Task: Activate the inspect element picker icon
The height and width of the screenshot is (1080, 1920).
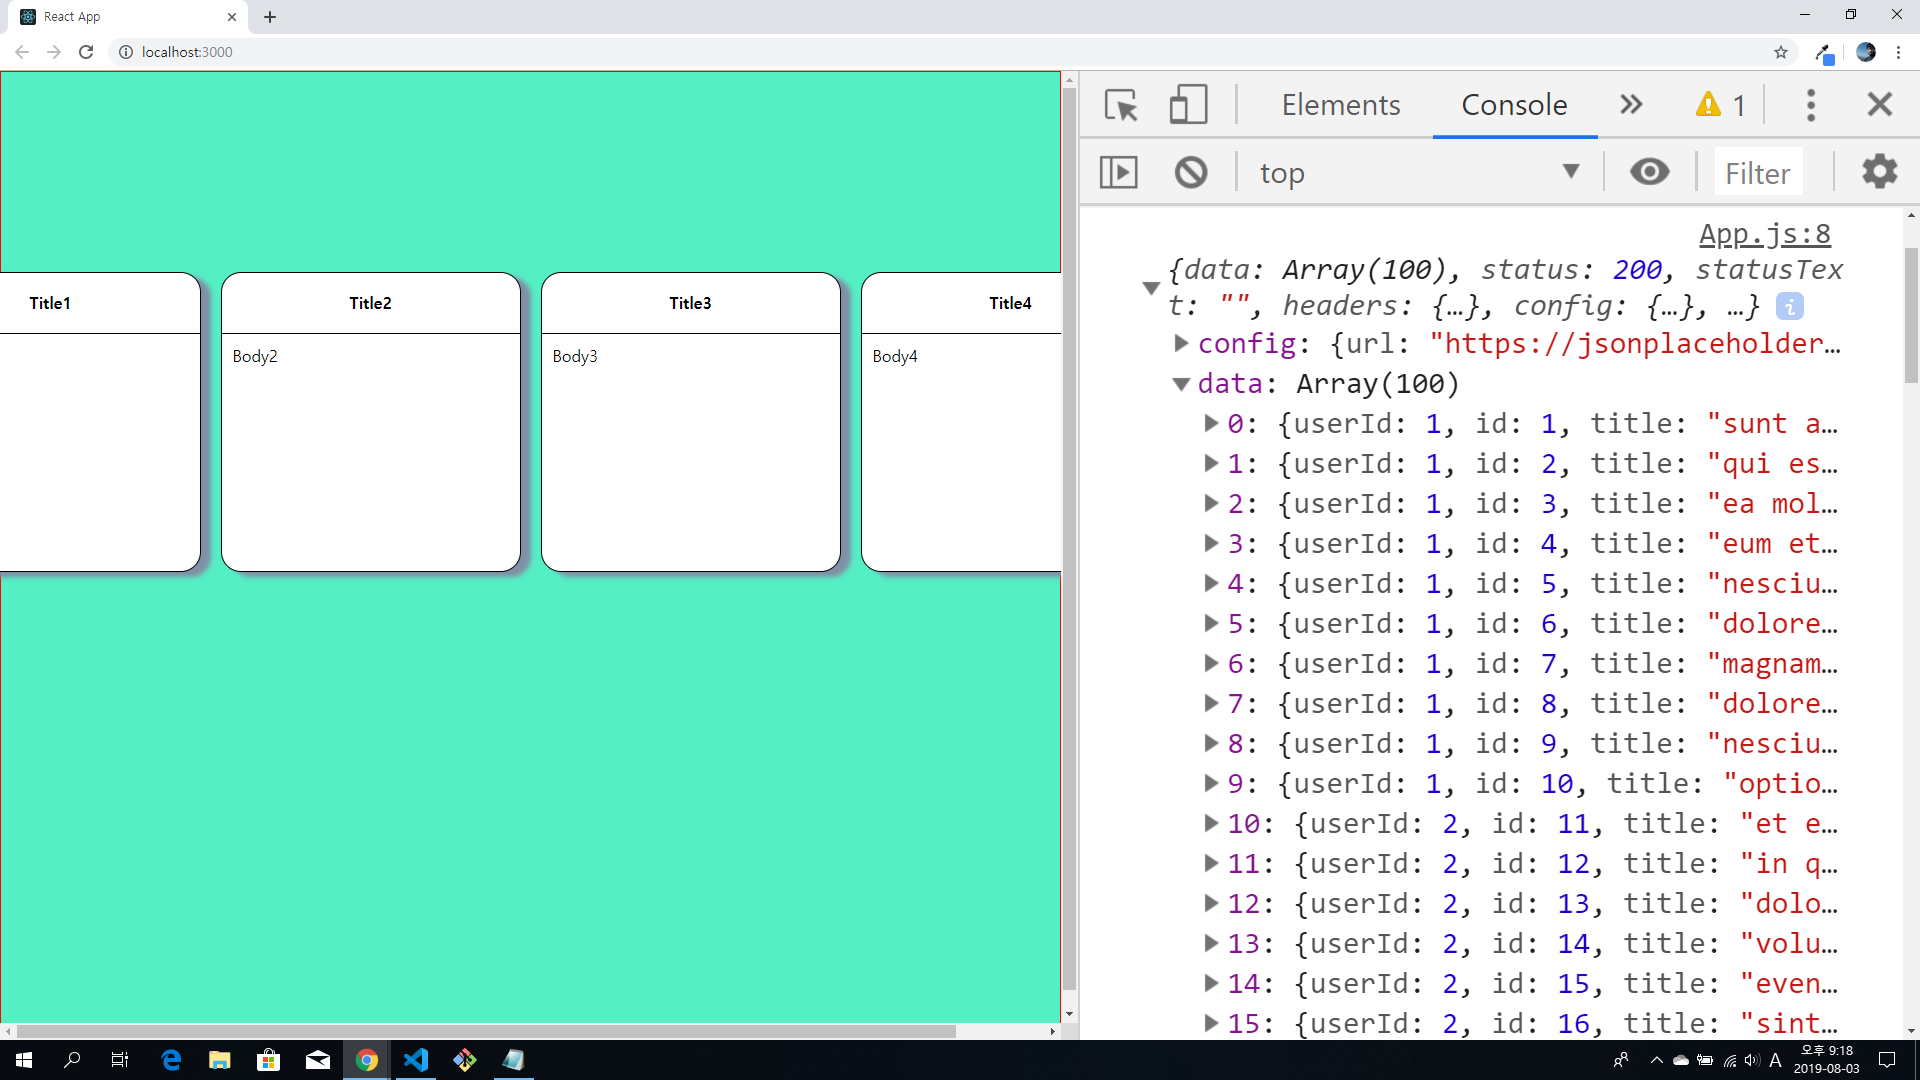Action: click(1121, 105)
